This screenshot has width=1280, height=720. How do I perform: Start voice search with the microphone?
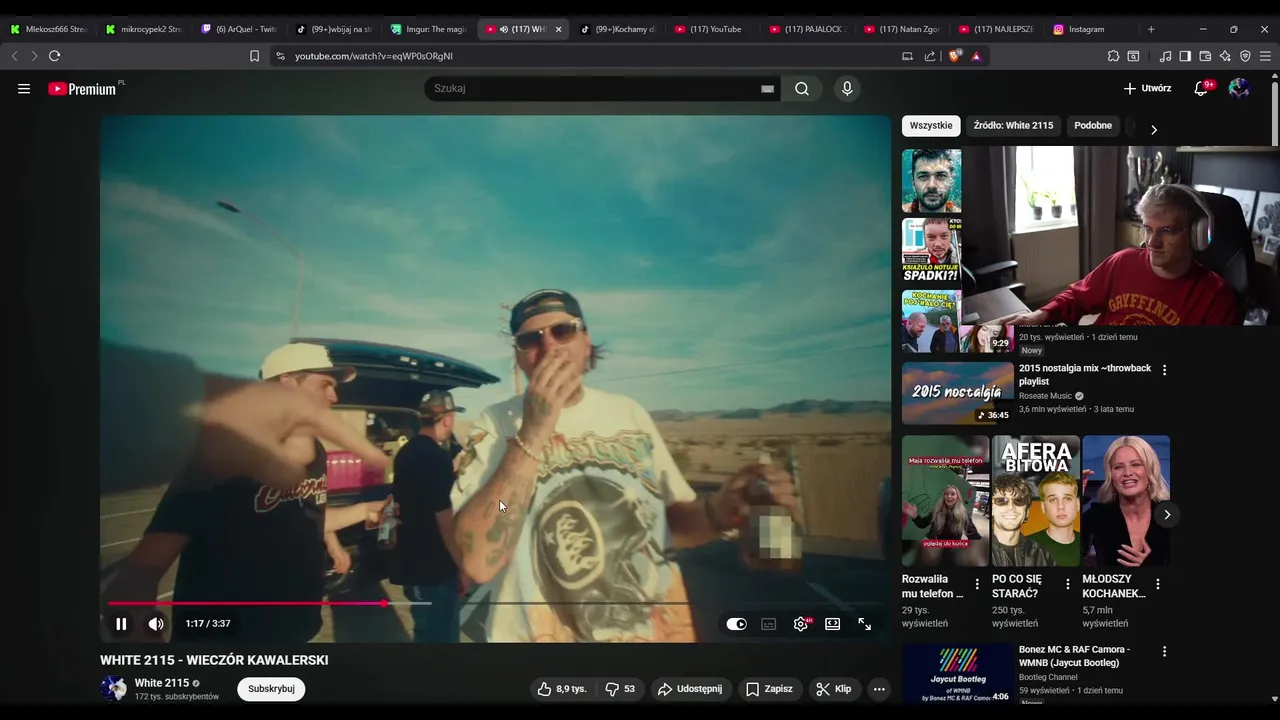click(x=847, y=89)
